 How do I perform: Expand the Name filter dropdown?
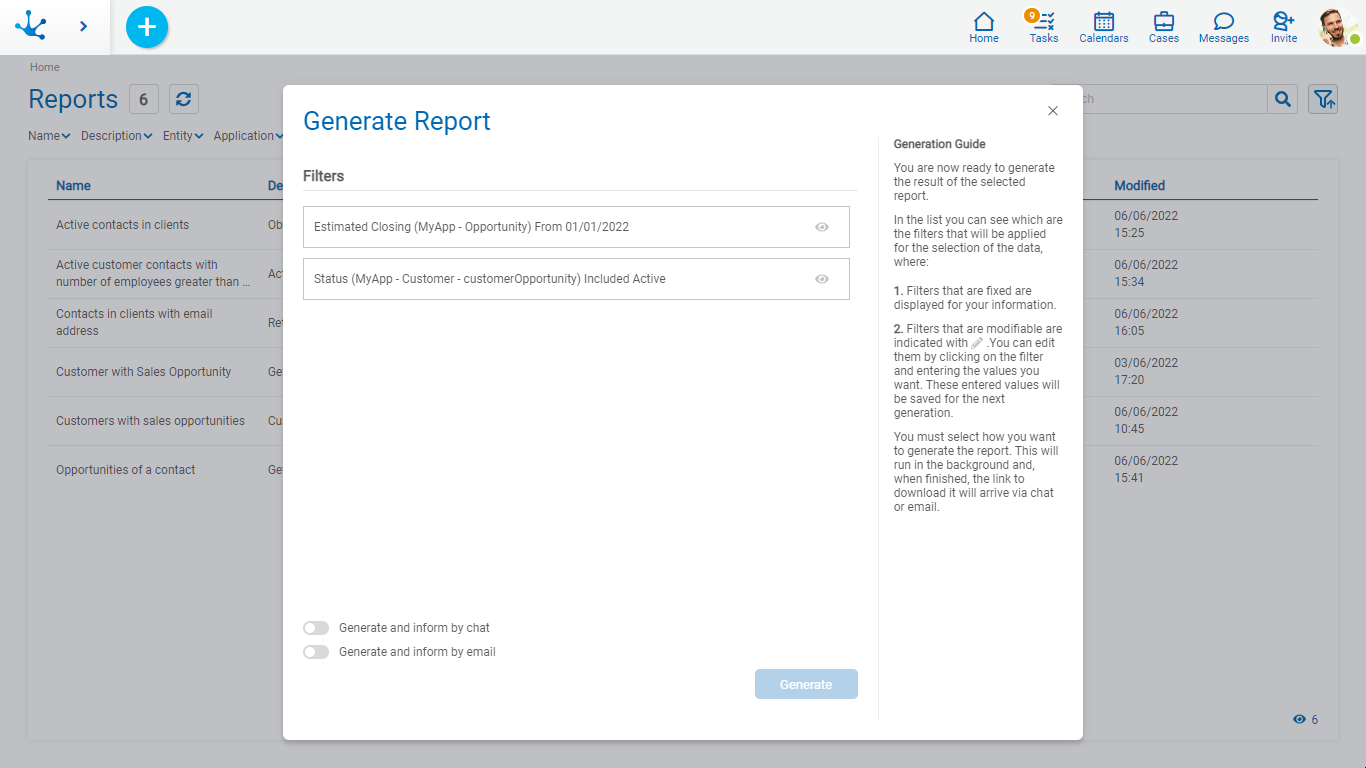coord(49,136)
